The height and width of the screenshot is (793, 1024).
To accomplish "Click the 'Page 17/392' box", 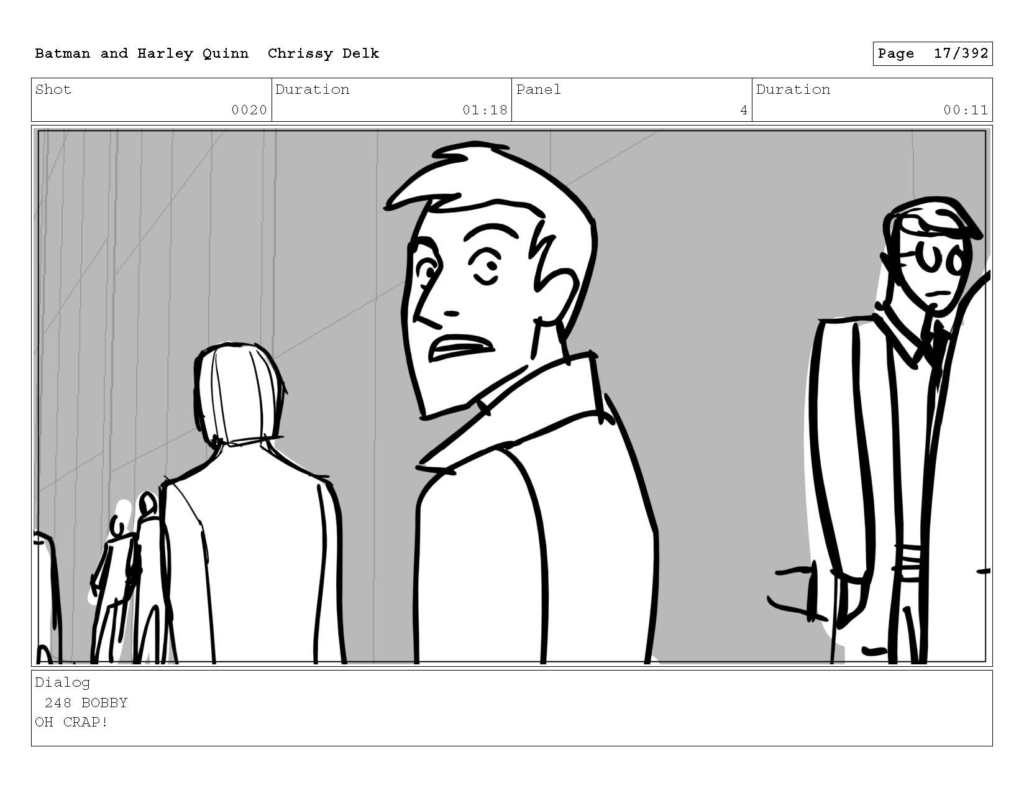I will coord(933,54).
